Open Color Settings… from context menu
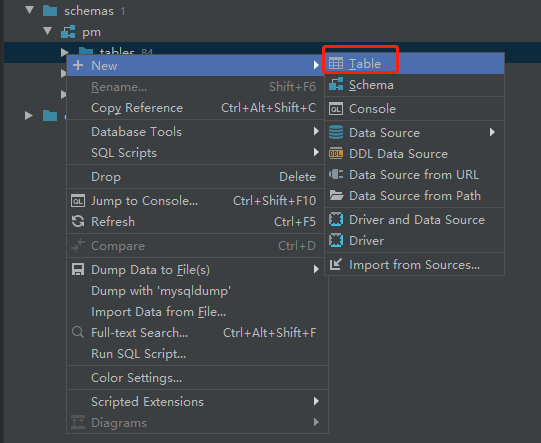541x443 pixels. pos(197,378)
